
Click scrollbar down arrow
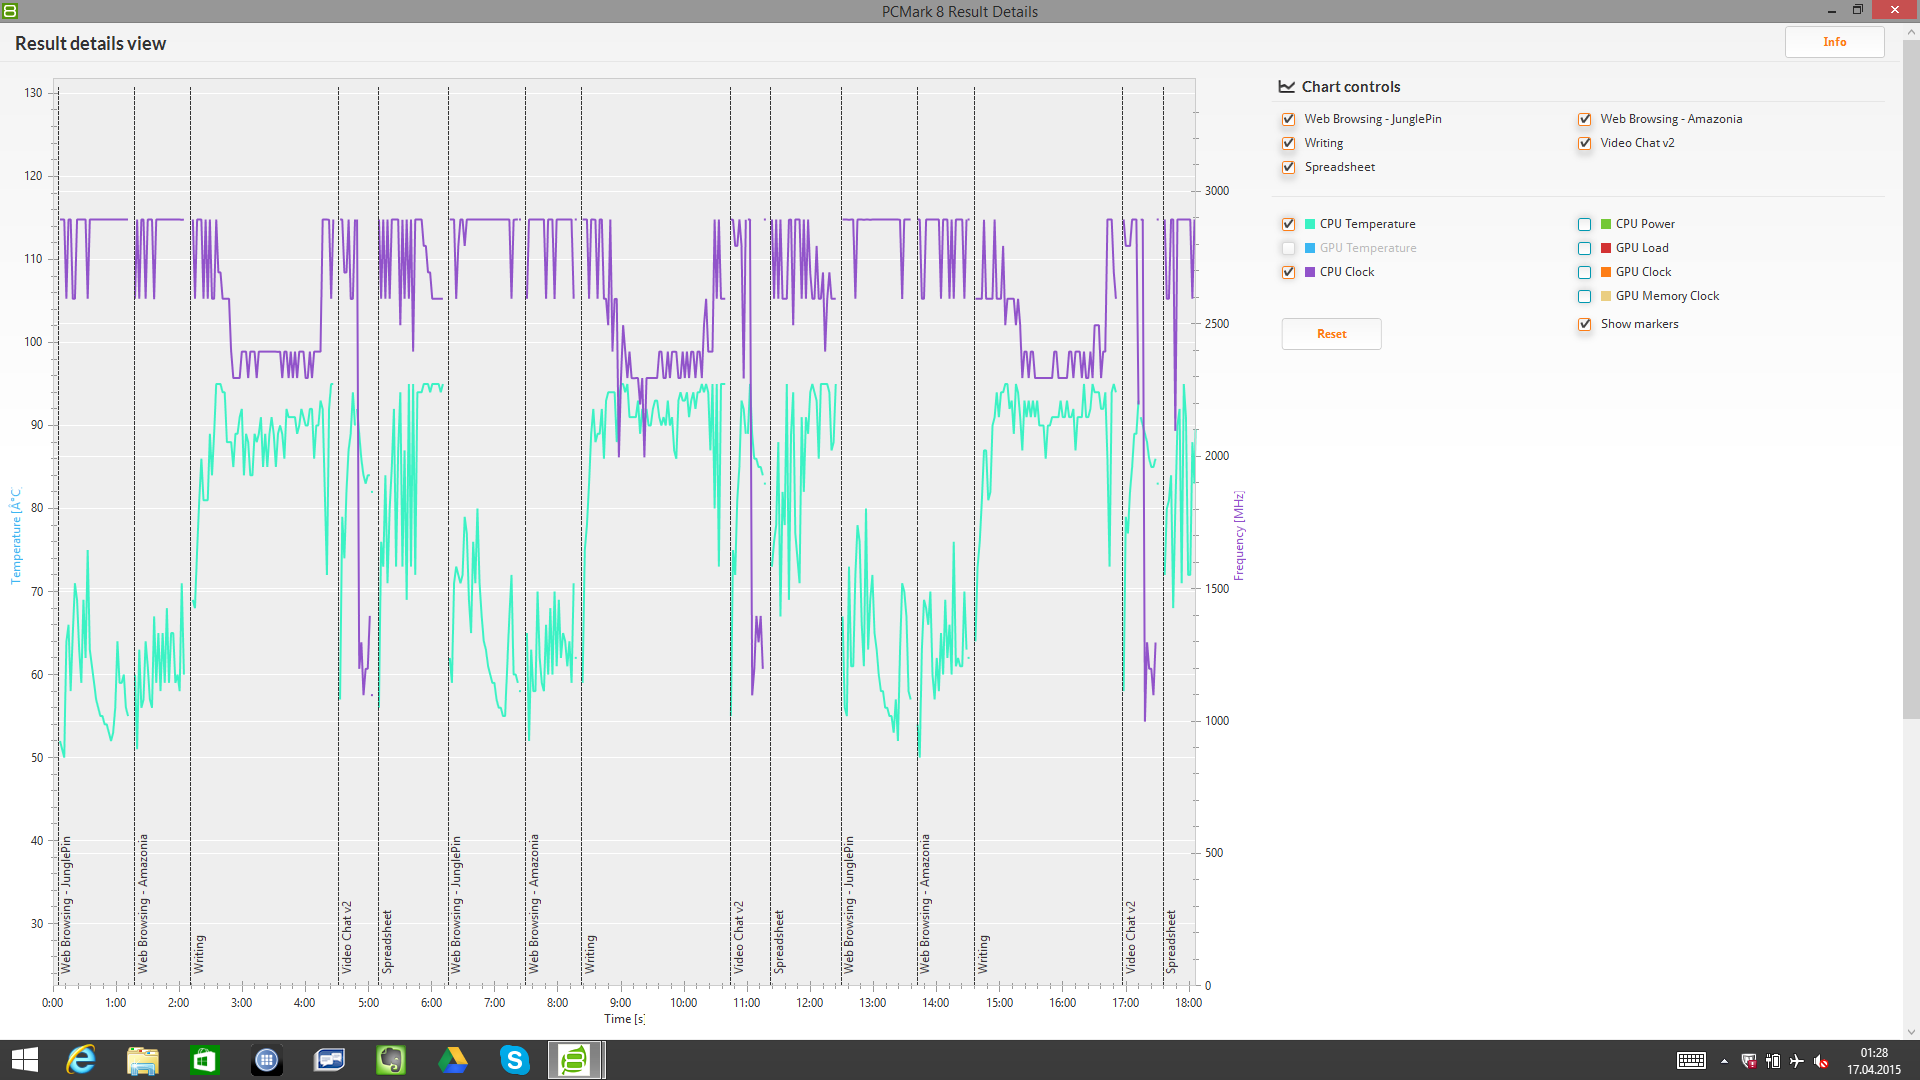pos(1911,1032)
